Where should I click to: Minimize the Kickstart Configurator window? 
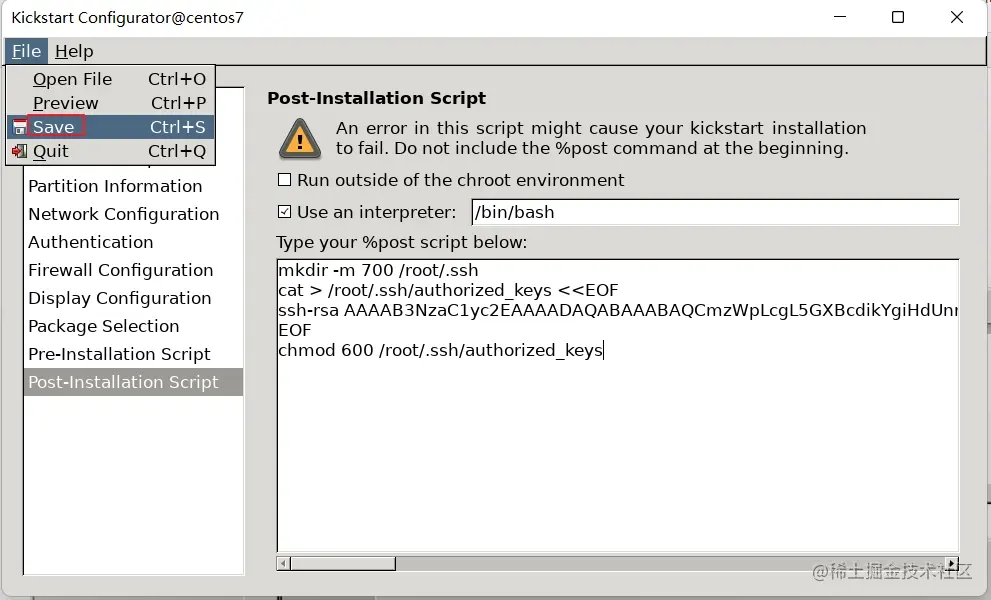coord(840,17)
